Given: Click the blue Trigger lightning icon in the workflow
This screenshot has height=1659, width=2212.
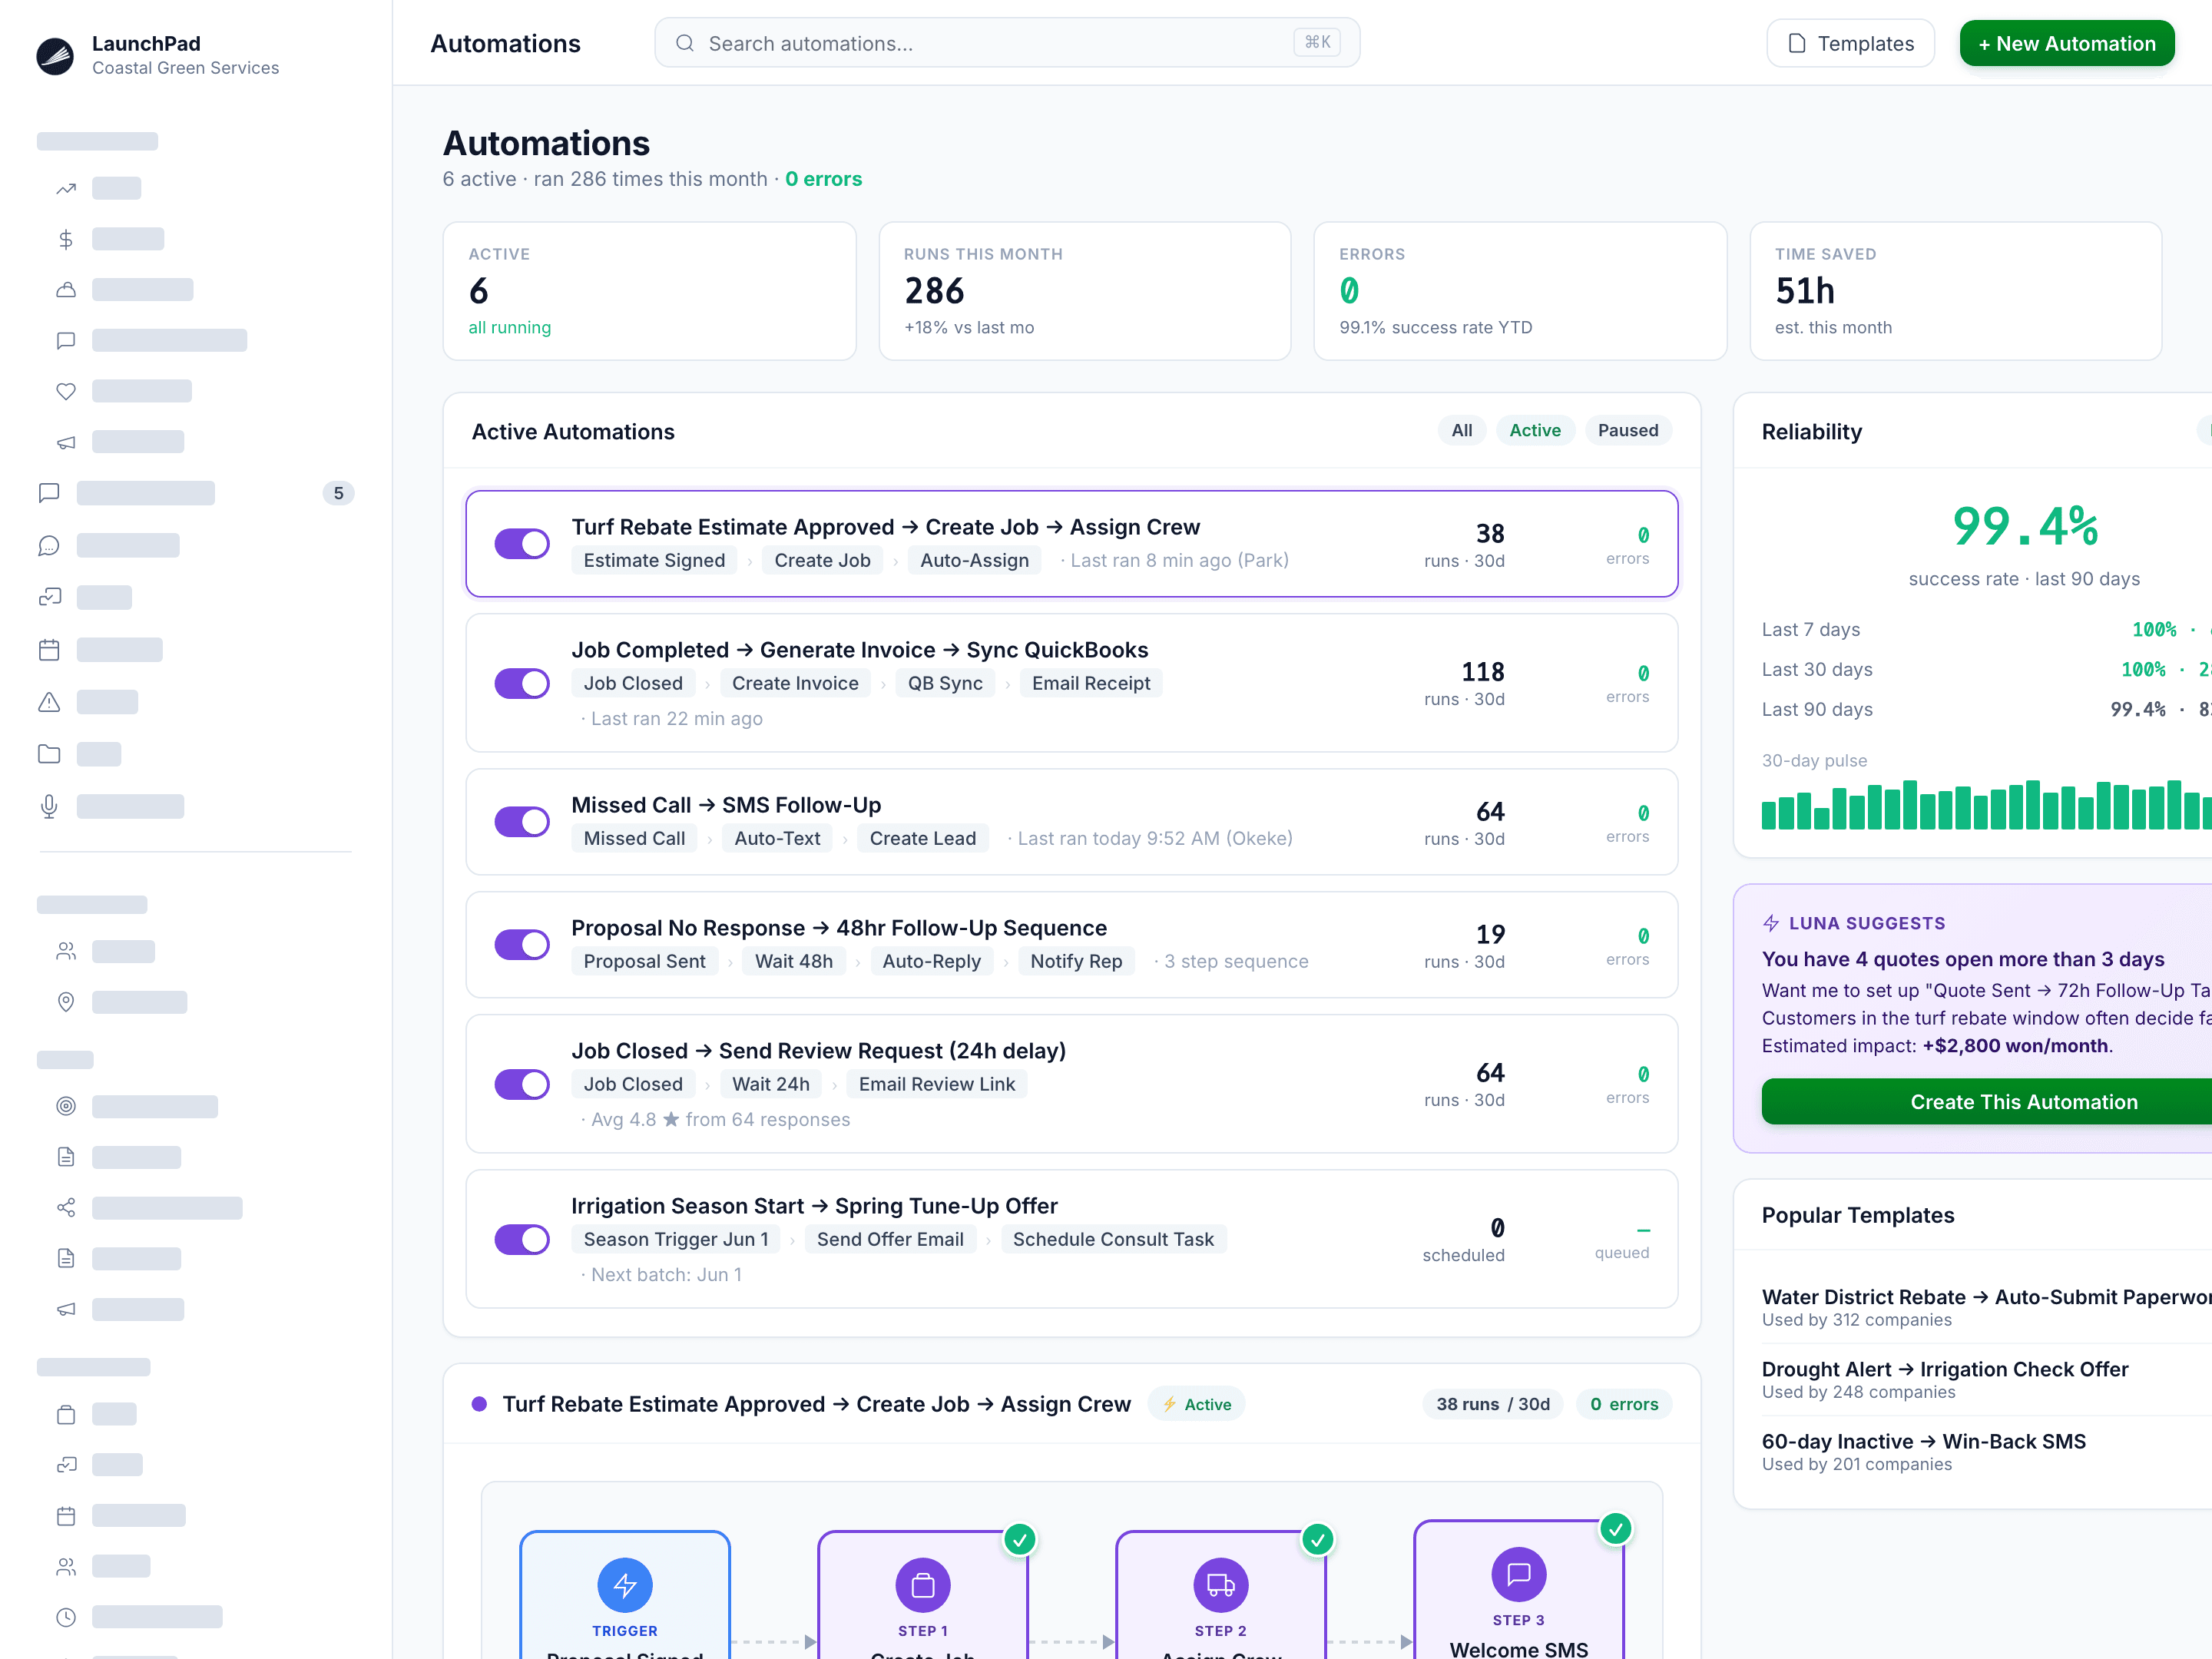Looking at the screenshot, I should point(625,1585).
